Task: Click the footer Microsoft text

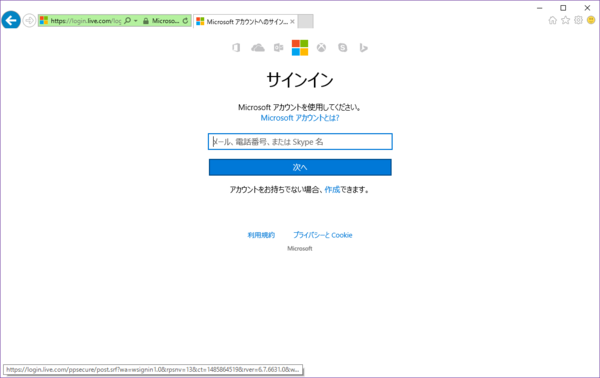Action: click(300, 248)
